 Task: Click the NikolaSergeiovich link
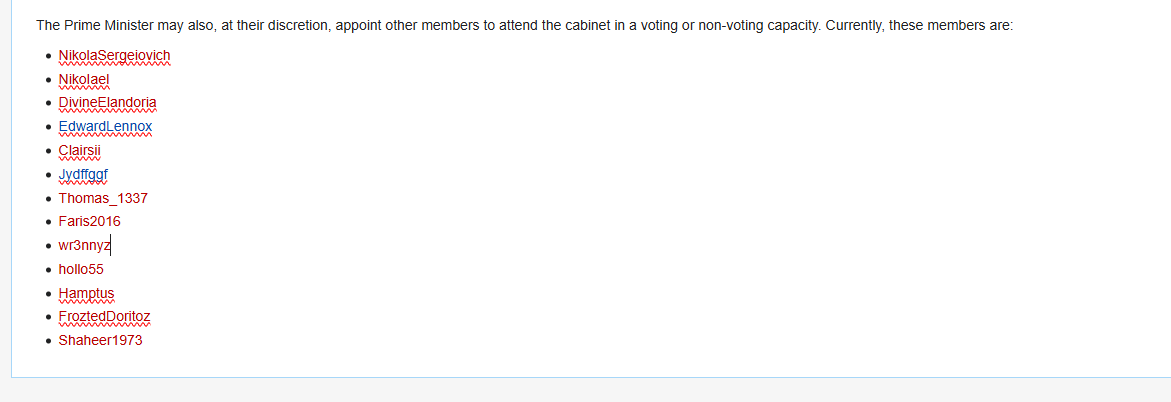[115, 55]
